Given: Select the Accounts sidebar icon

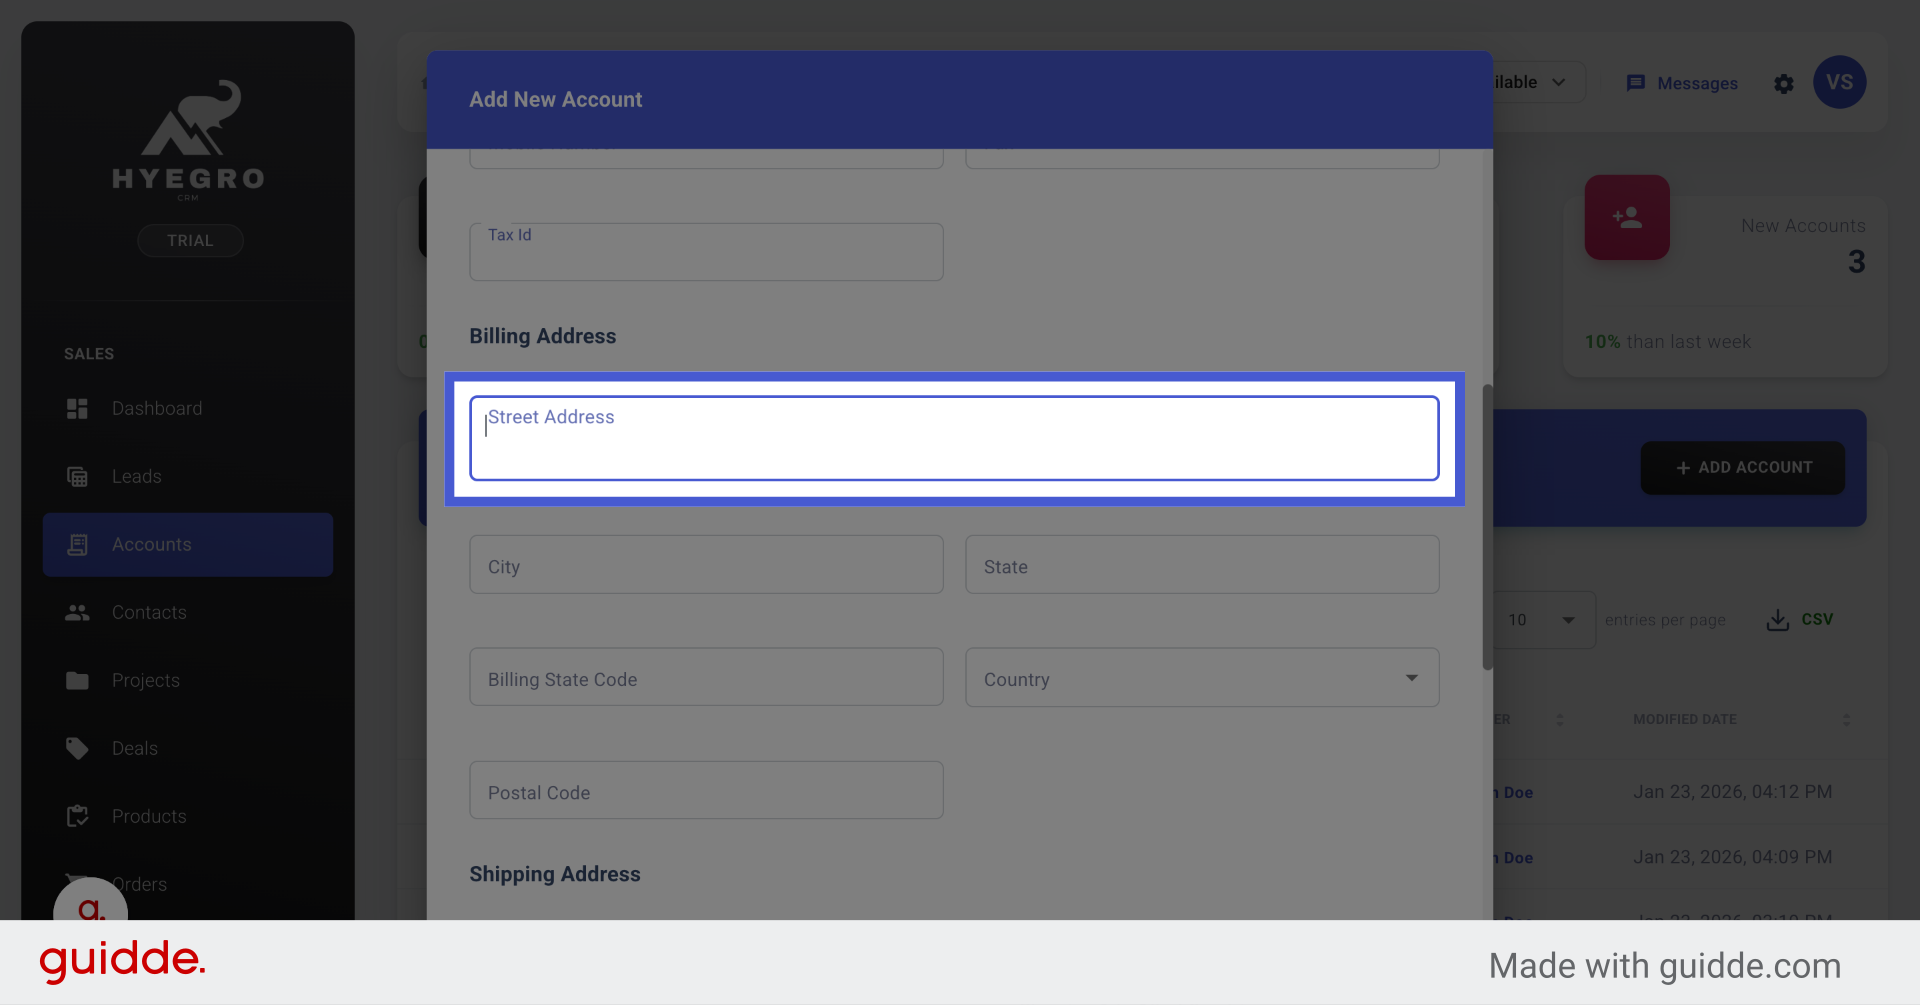Looking at the screenshot, I should pos(78,544).
